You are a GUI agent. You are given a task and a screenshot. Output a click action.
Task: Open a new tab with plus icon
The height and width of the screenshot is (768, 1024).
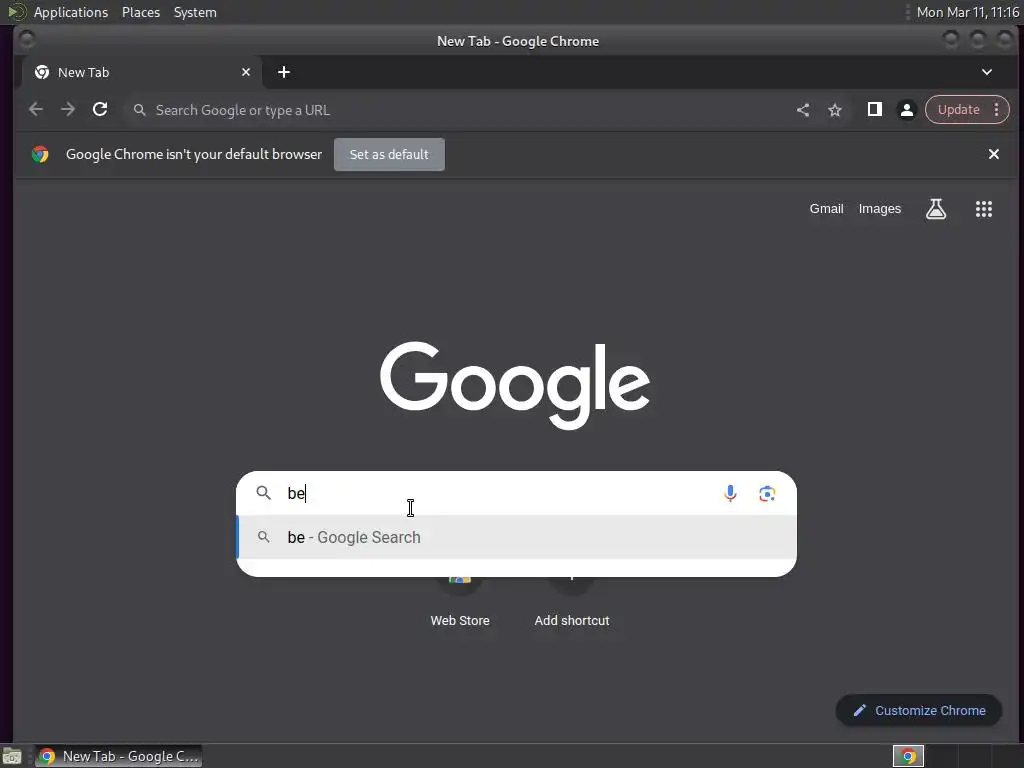pyautogui.click(x=283, y=72)
